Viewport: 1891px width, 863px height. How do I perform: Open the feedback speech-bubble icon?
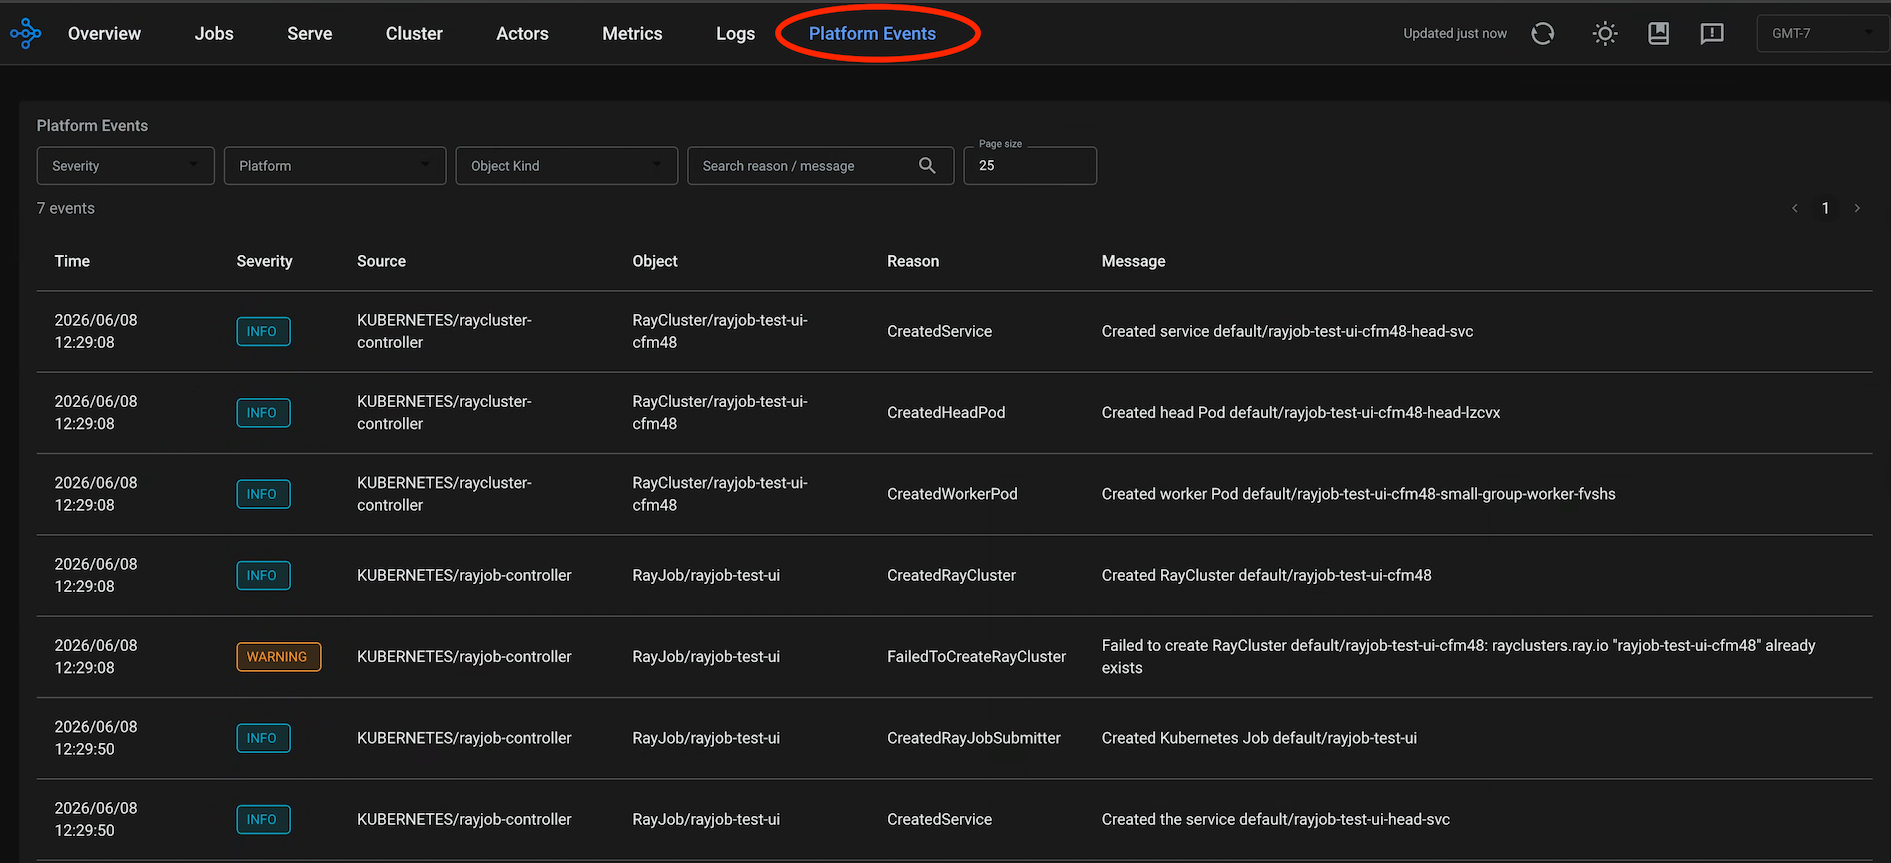tap(1712, 34)
